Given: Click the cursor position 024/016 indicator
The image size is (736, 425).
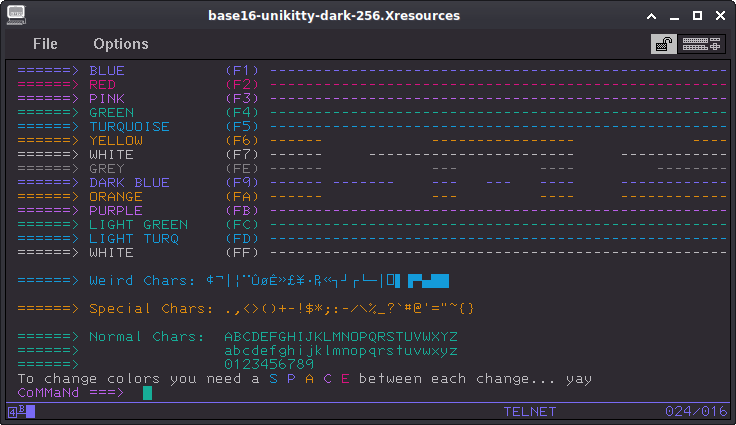Looking at the screenshot, I should pos(696,412).
